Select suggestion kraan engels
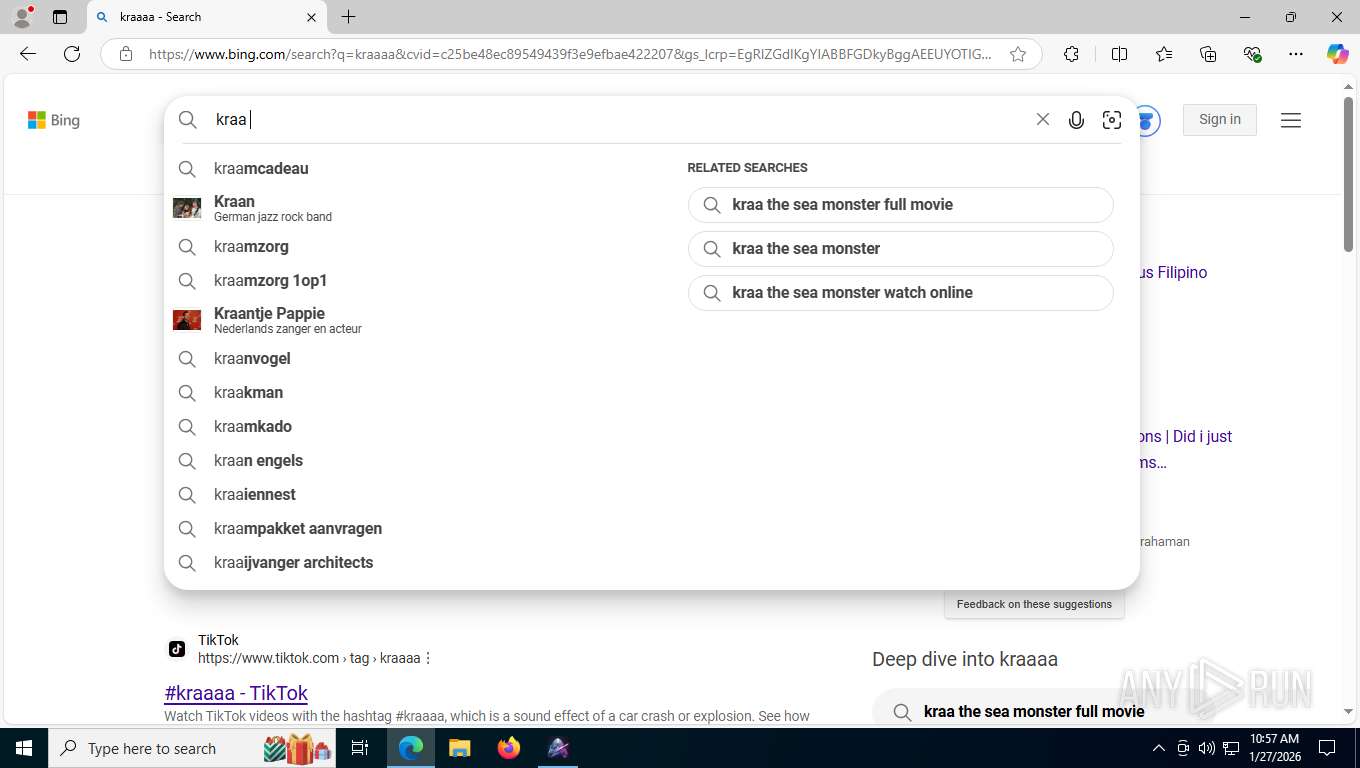The image size is (1360, 768). pyautogui.click(x=415, y=460)
